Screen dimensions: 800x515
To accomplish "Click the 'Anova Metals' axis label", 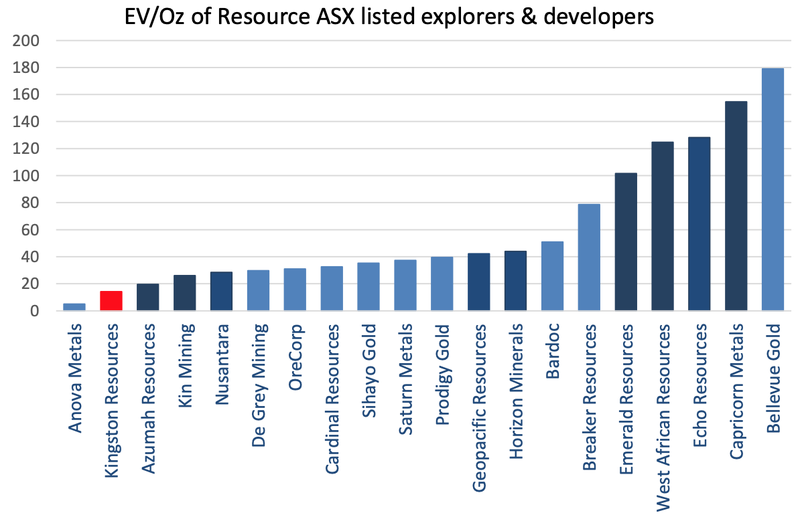I will coord(75,378).
